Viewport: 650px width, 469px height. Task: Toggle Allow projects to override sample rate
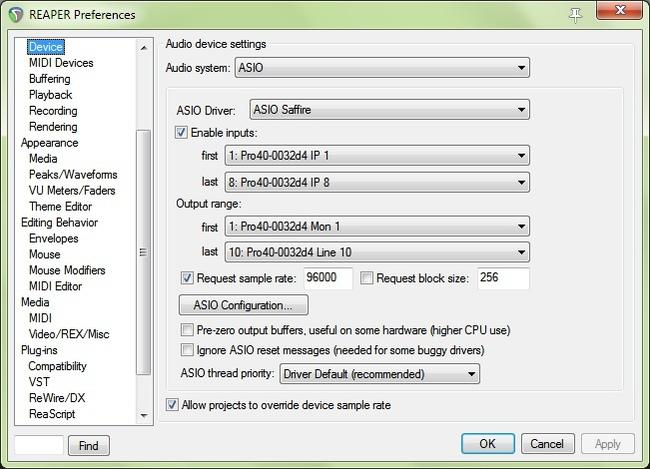(x=172, y=405)
